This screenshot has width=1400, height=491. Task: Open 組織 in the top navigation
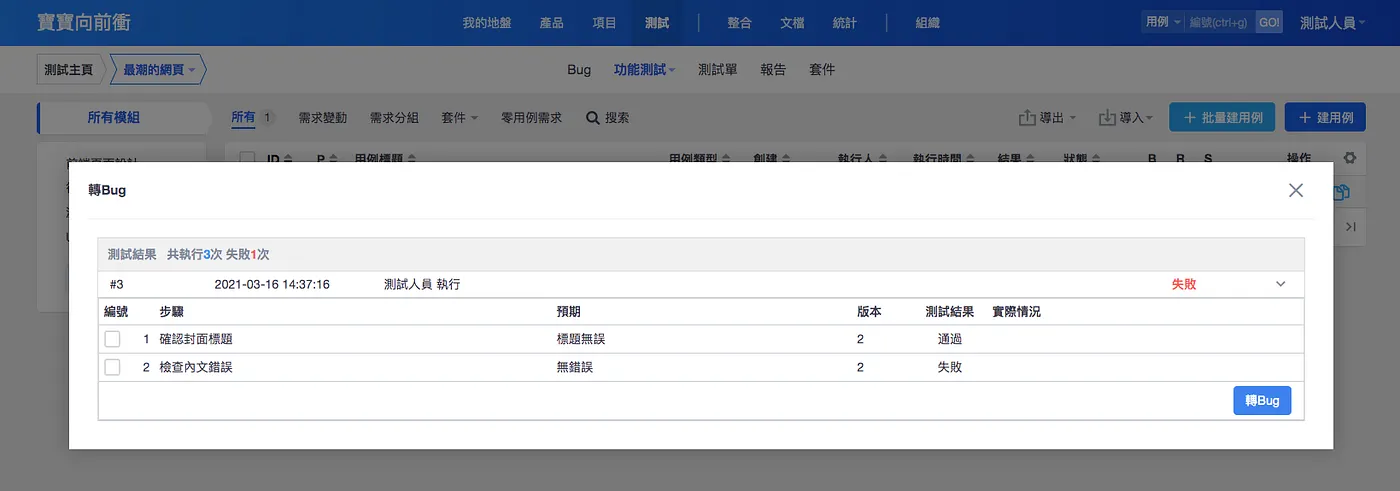927,22
